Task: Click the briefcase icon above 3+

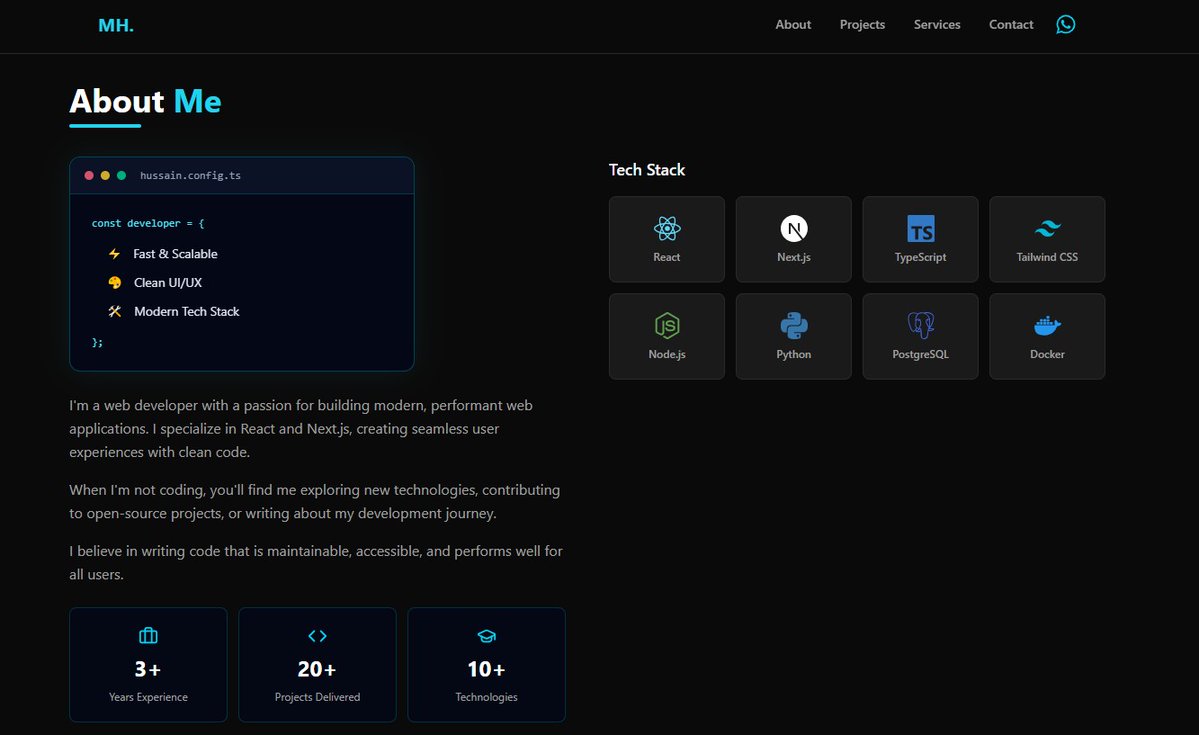Action: [148, 636]
